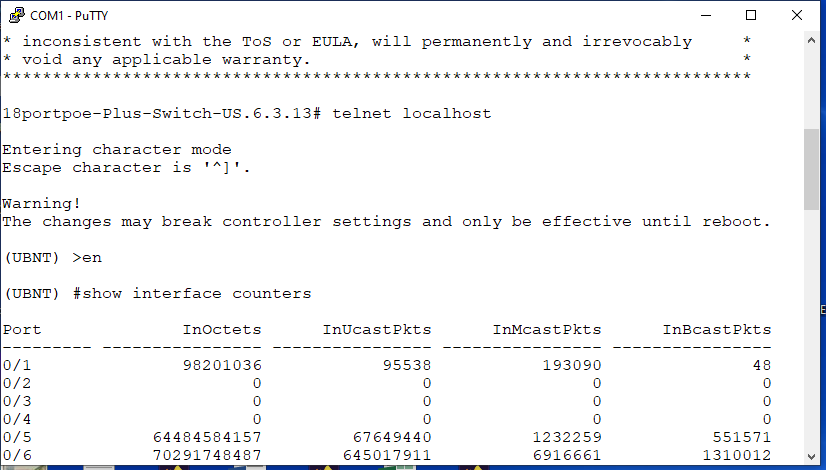826x470 pixels.
Task: Click the vertical scrollbar thumb
Action: (x=812, y=170)
